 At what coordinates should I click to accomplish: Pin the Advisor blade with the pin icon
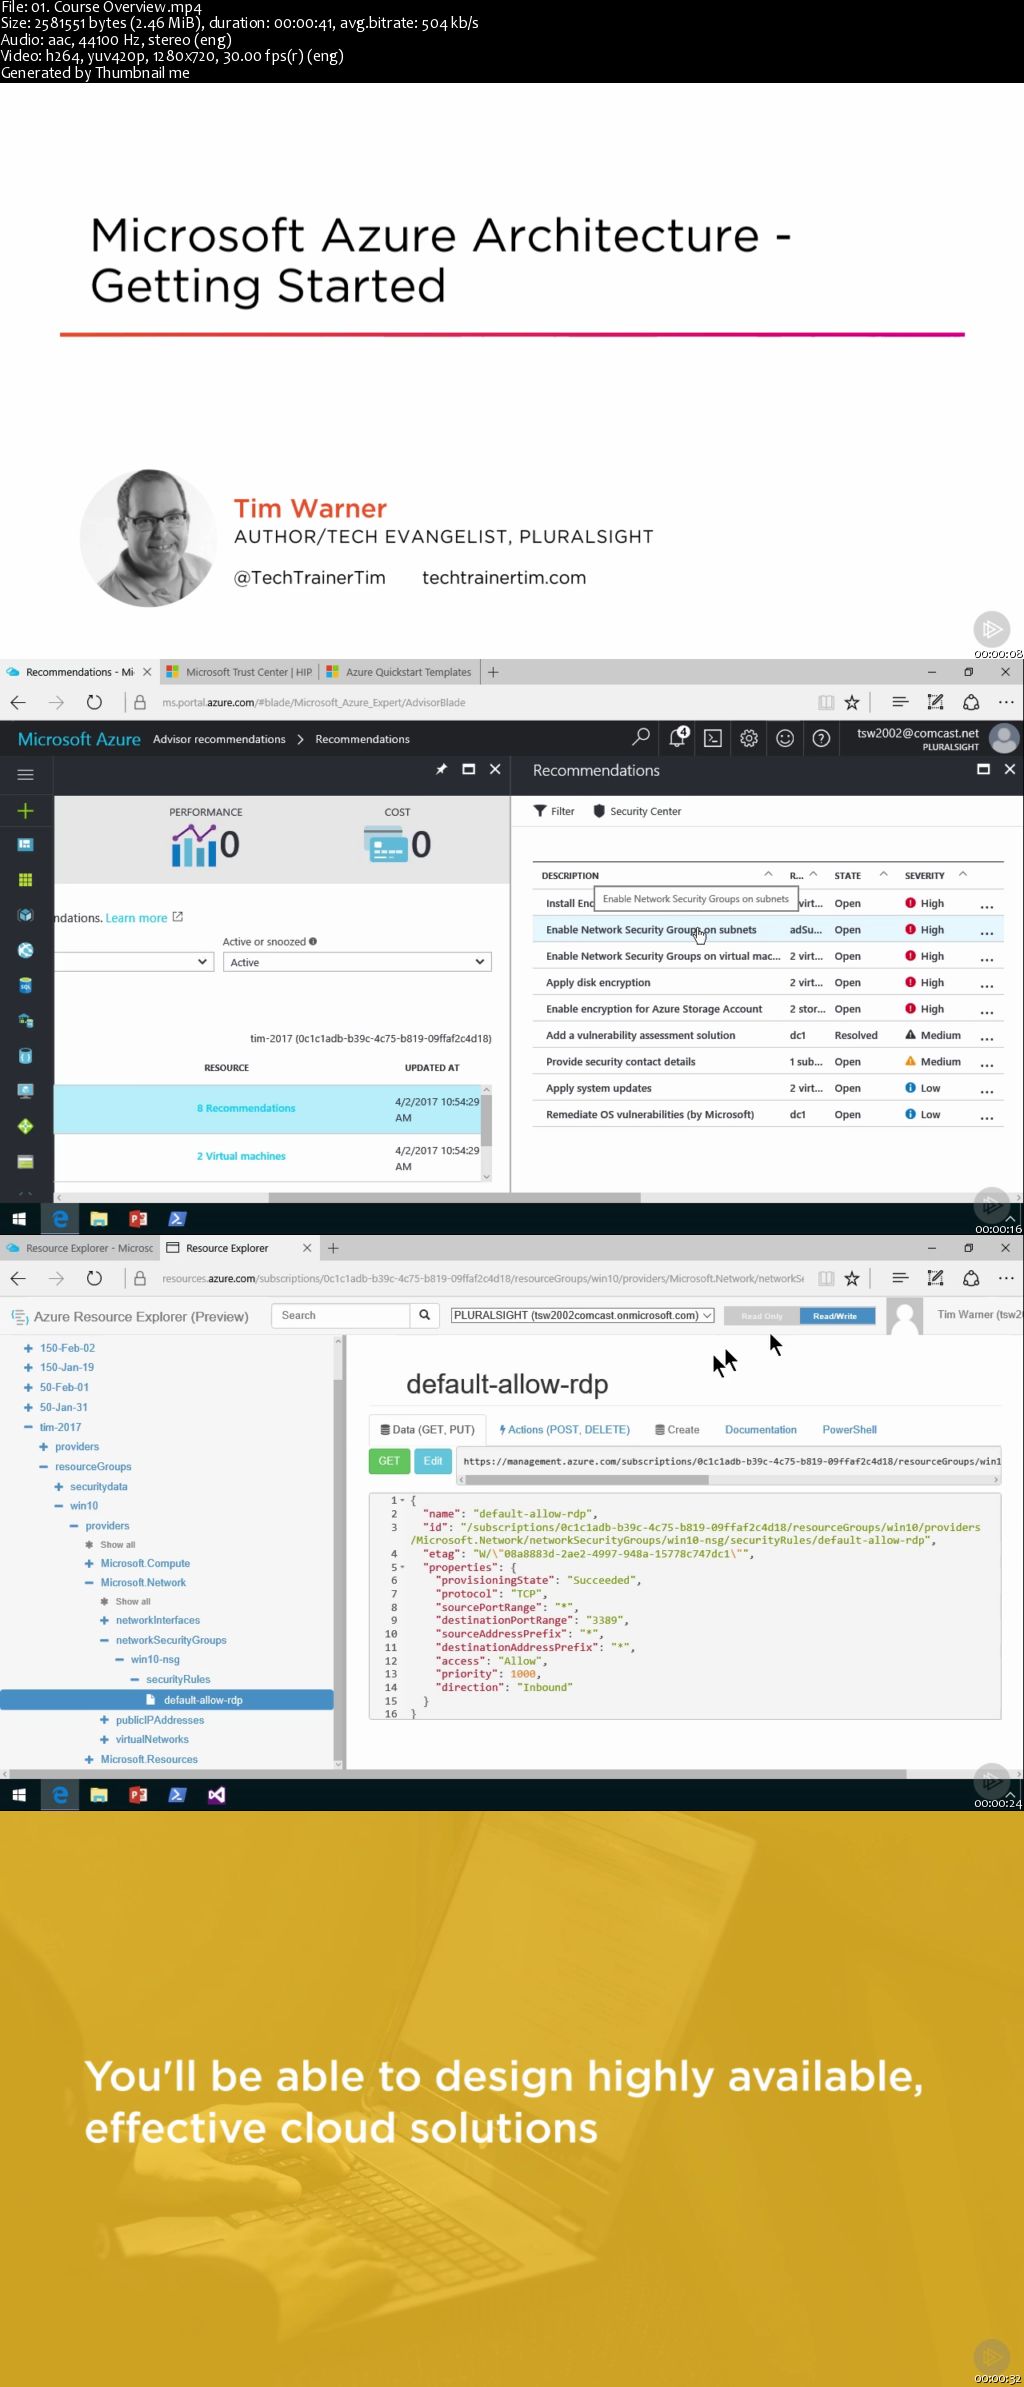click(x=441, y=769)
